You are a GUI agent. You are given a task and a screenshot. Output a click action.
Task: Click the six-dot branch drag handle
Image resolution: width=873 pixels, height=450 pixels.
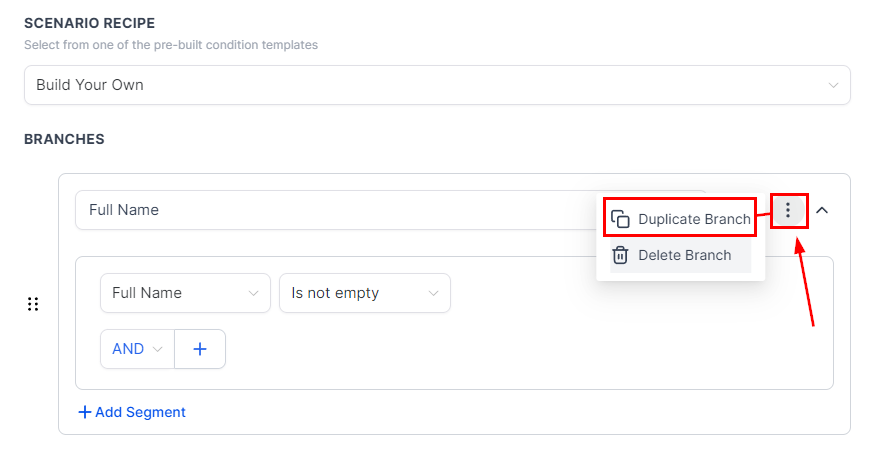click(33, 304)
